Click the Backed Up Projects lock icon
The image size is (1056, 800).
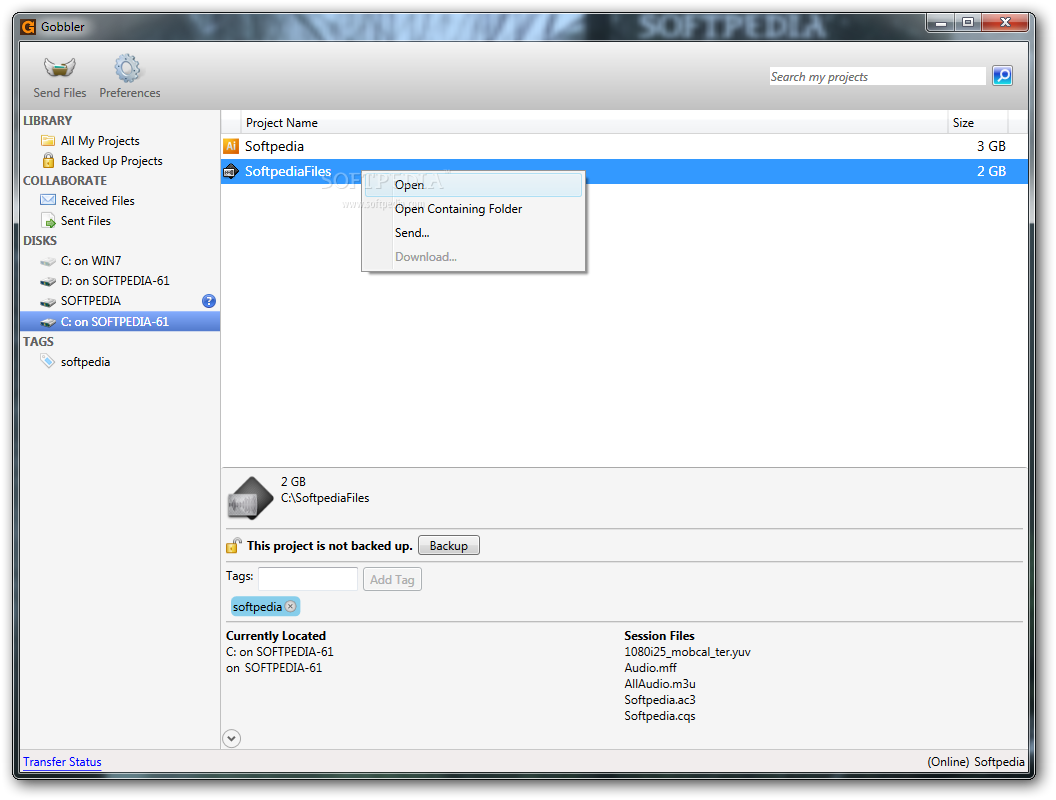tap(48, 160)
